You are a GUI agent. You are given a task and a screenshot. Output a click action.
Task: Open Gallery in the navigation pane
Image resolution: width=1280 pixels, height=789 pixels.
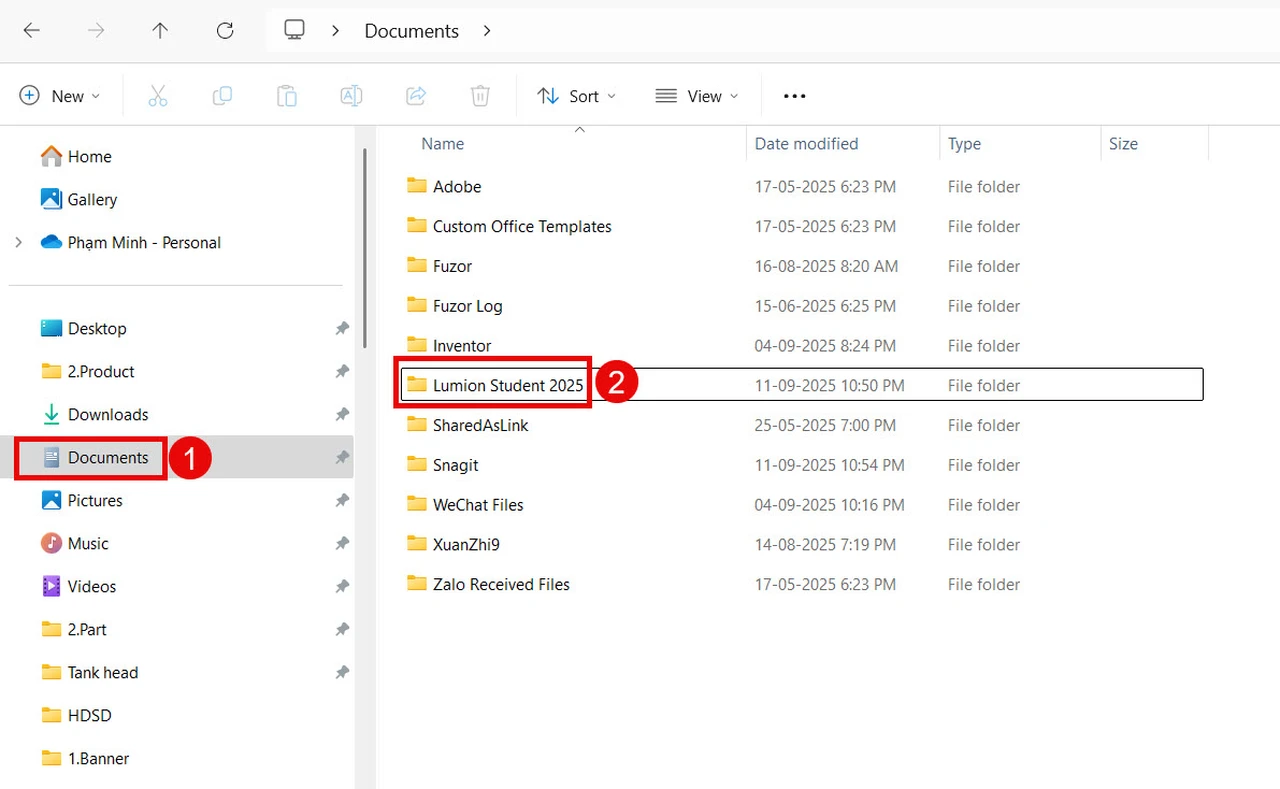point(79,199)
